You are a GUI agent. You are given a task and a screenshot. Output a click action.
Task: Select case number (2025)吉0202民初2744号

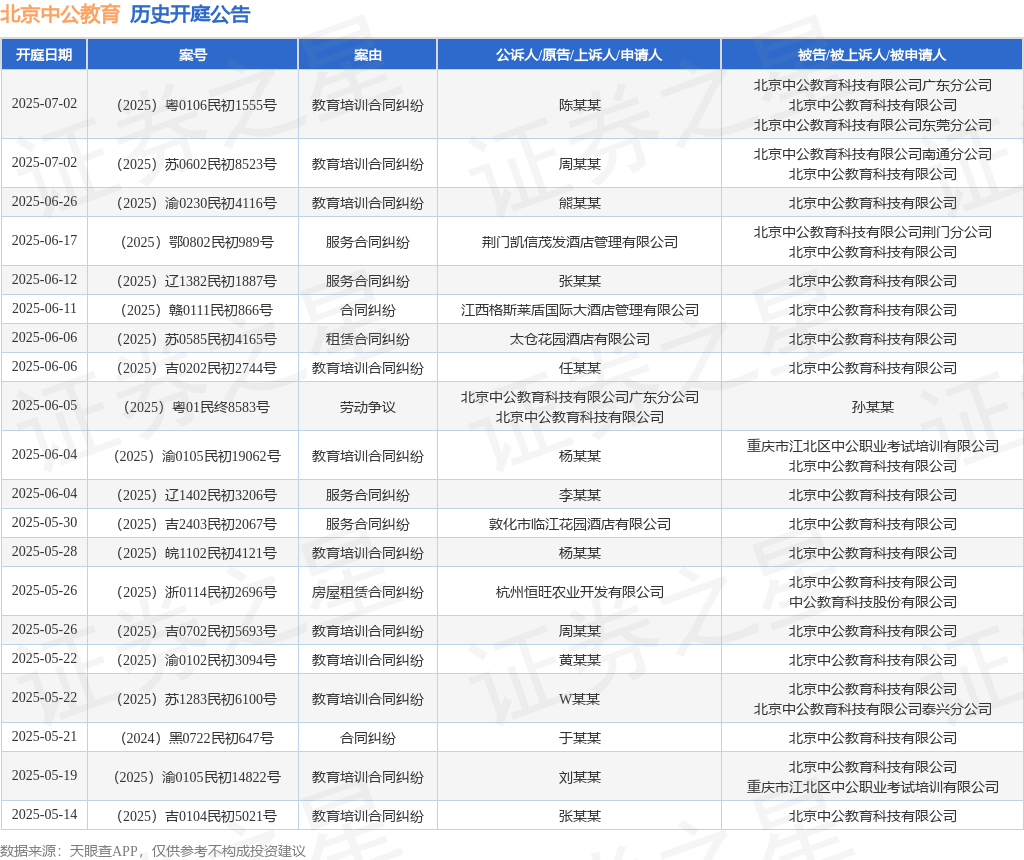[197, 368]
